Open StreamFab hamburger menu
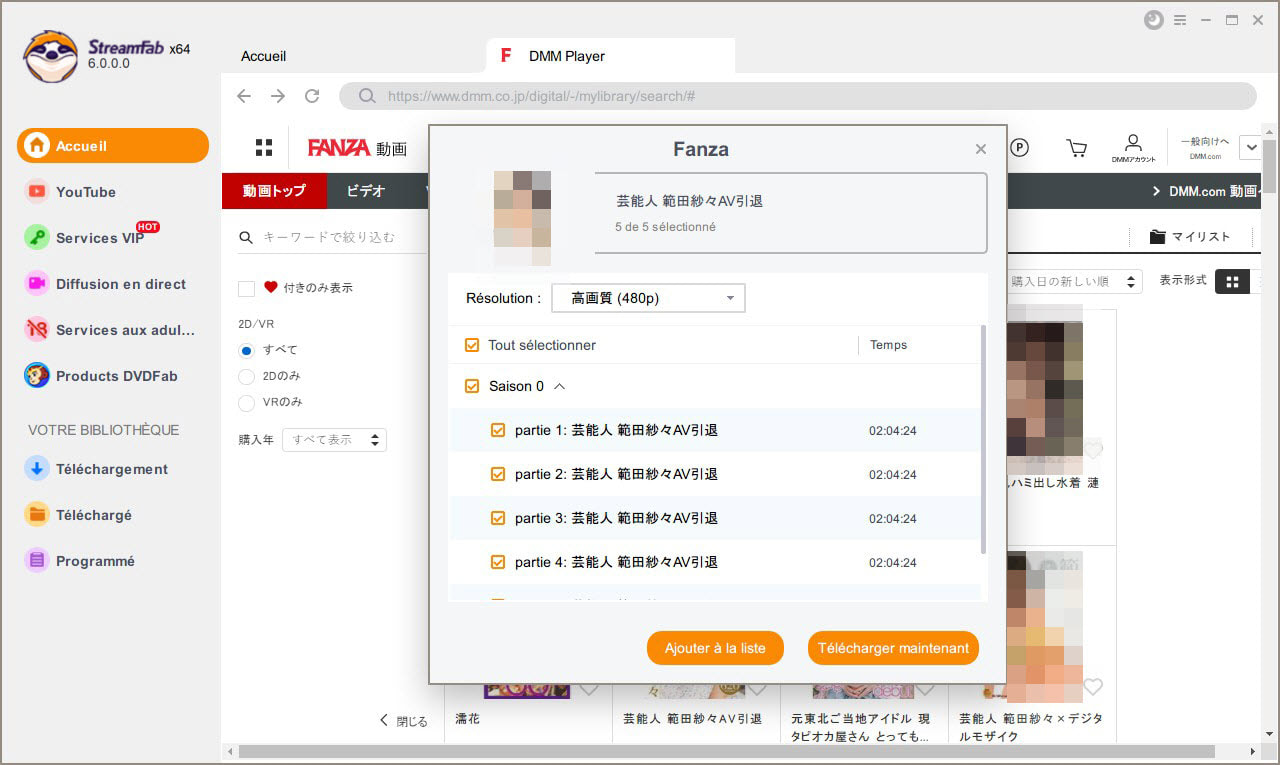Image resolution: width=1280 pixels, height=765 pixels. pos(1180,20)
